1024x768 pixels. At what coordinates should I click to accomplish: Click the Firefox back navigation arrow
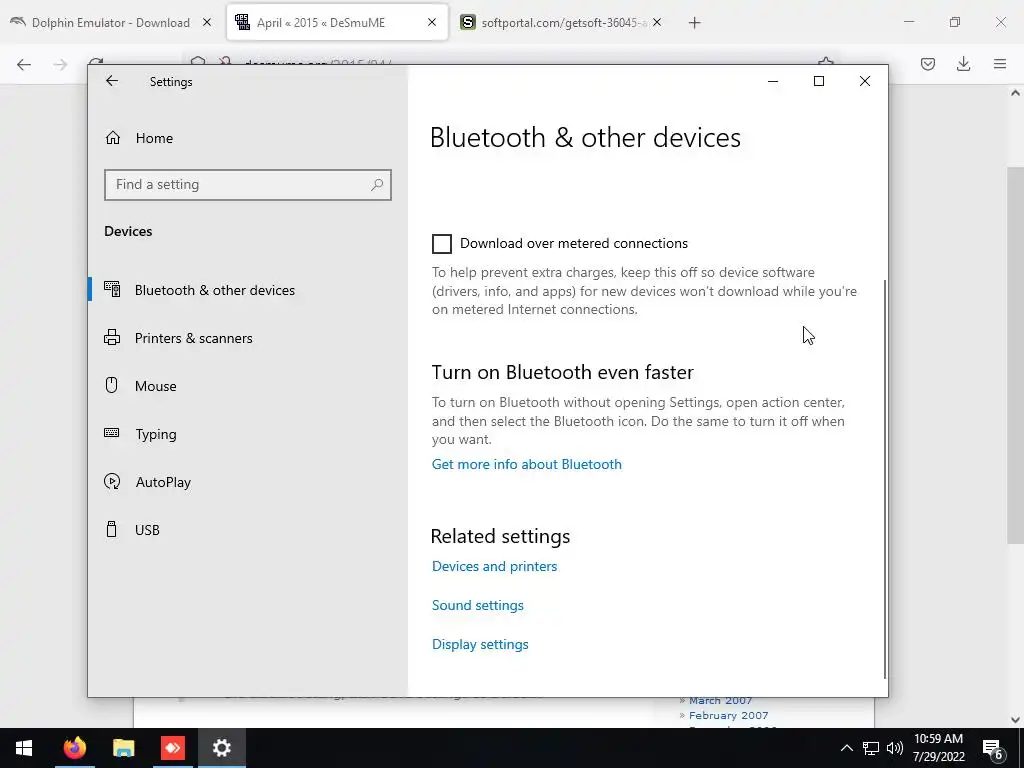point(24,64)
